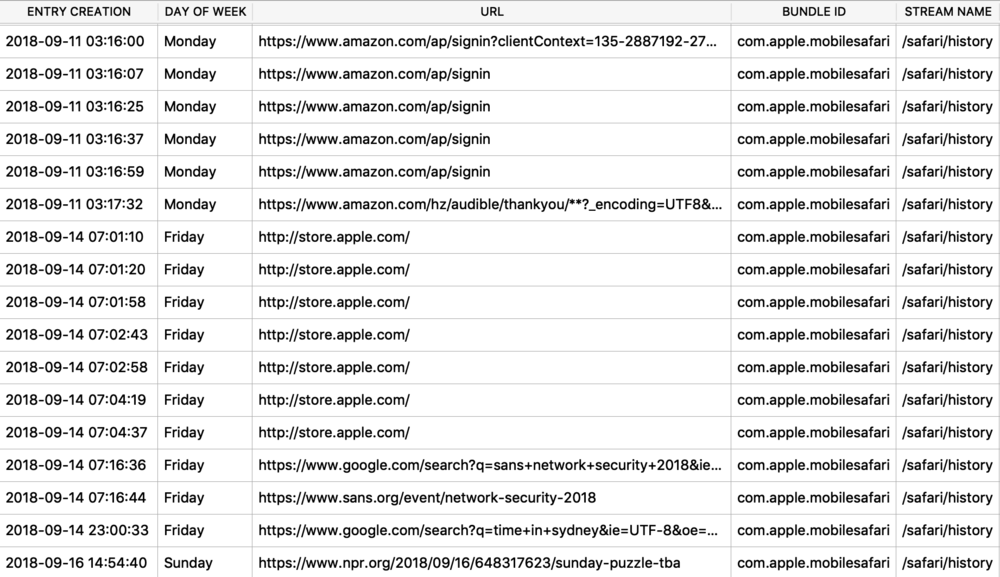Sort by the ENTRY CREATION column header

(78, 11)
